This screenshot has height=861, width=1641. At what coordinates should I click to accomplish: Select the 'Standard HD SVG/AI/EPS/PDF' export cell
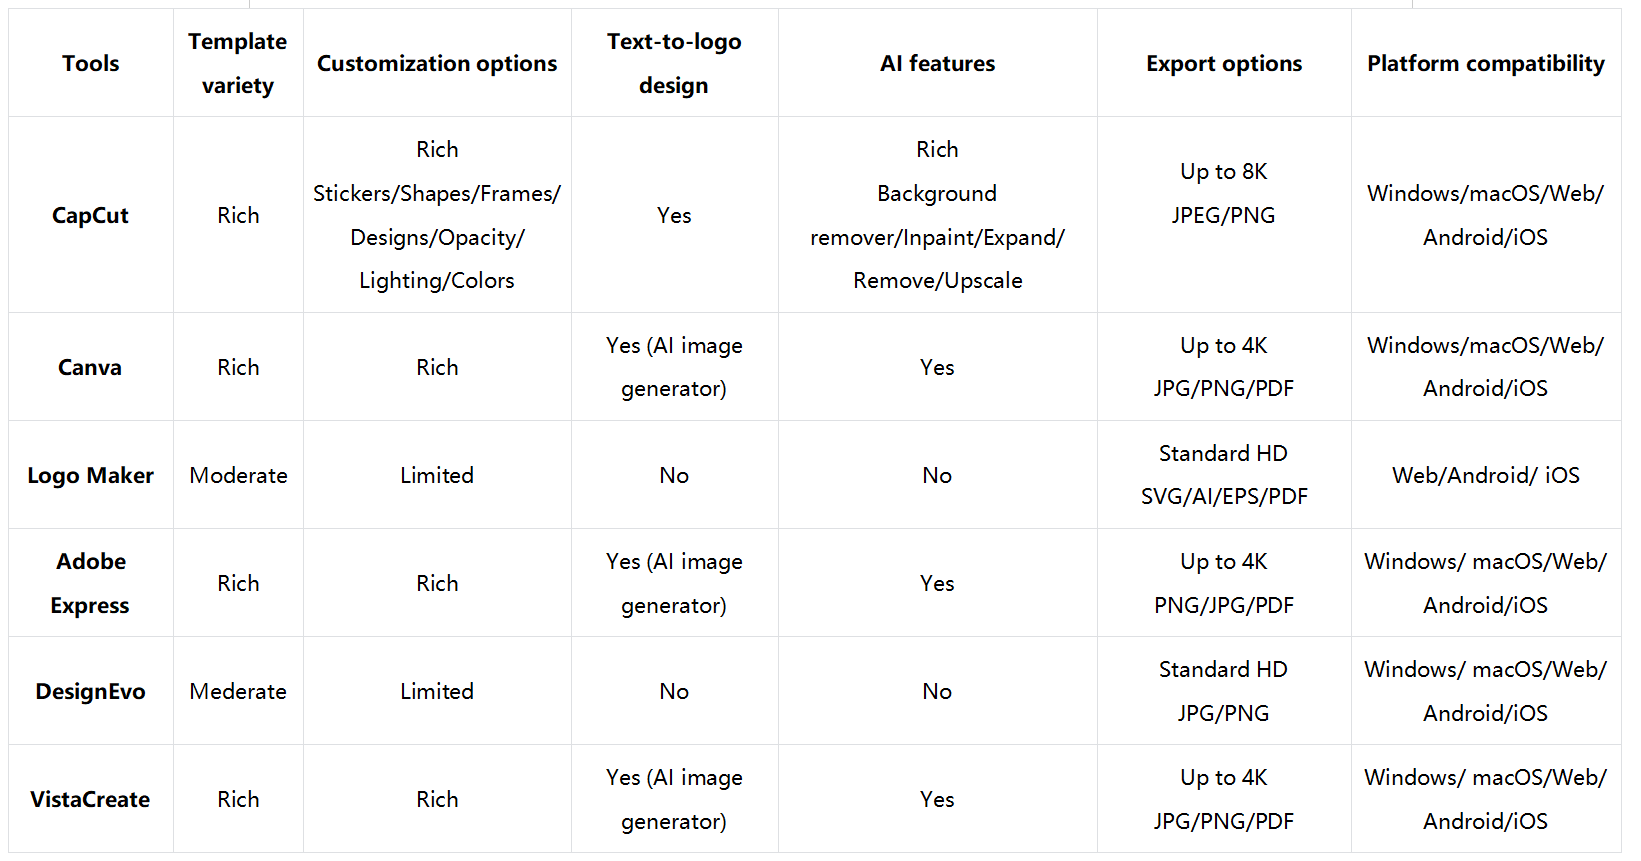1223,475
